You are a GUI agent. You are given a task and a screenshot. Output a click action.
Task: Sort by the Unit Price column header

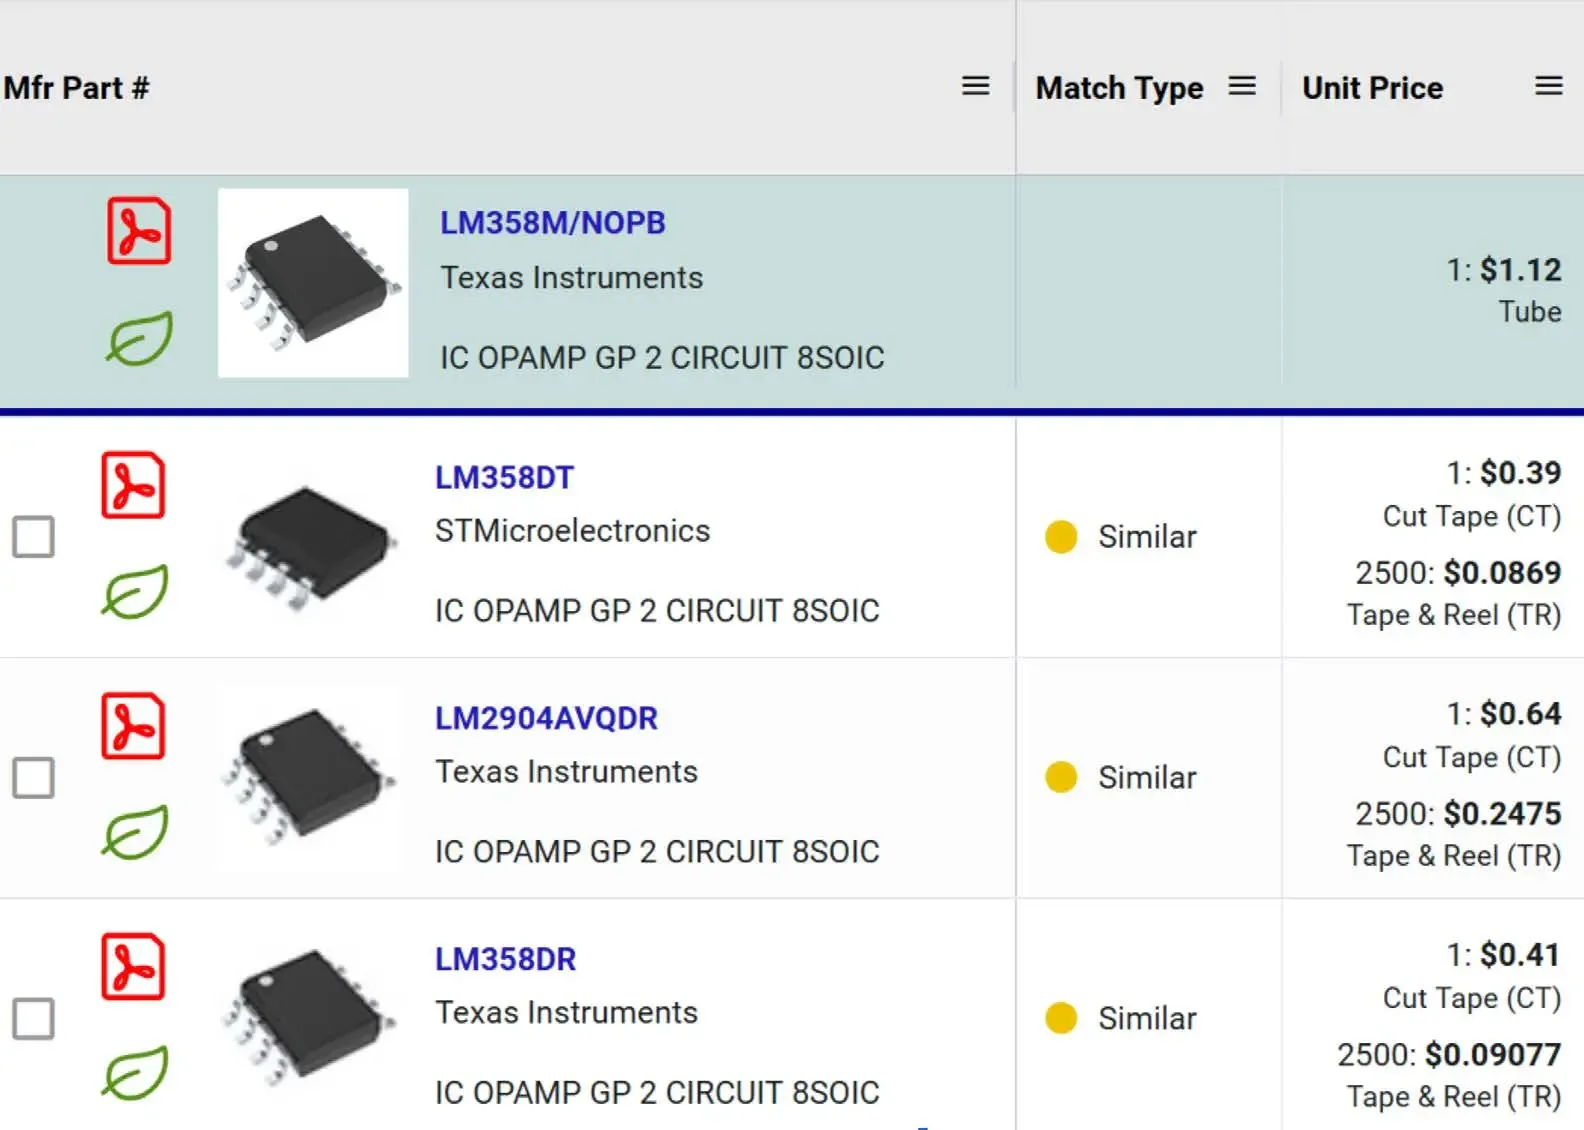click(1372, 88)
